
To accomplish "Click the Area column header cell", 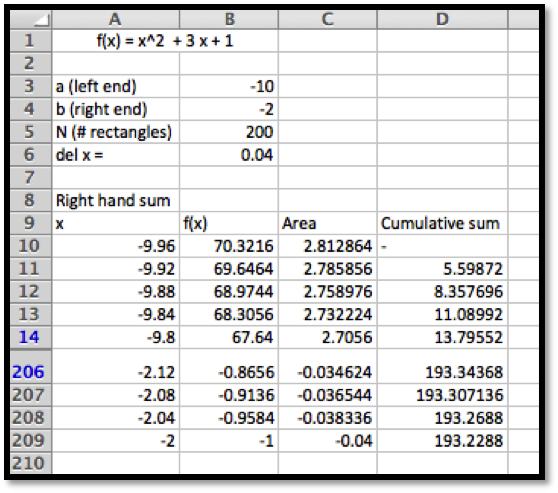I will pos(328,223).
